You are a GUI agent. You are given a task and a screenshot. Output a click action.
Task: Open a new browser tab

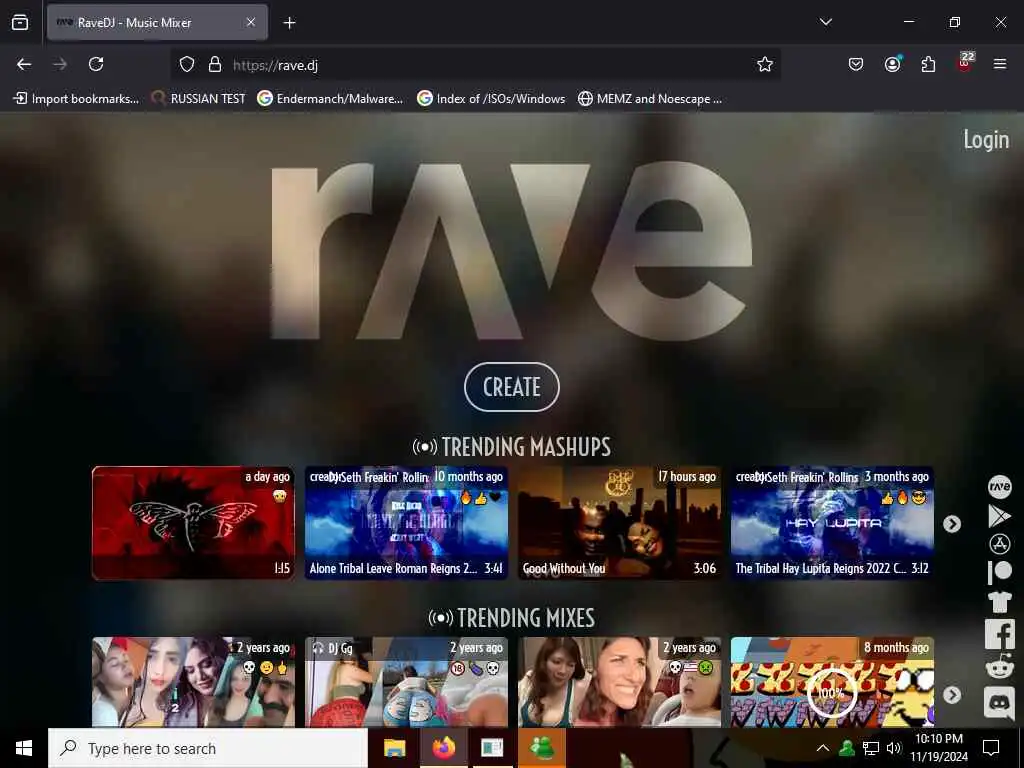pos(289,23)
